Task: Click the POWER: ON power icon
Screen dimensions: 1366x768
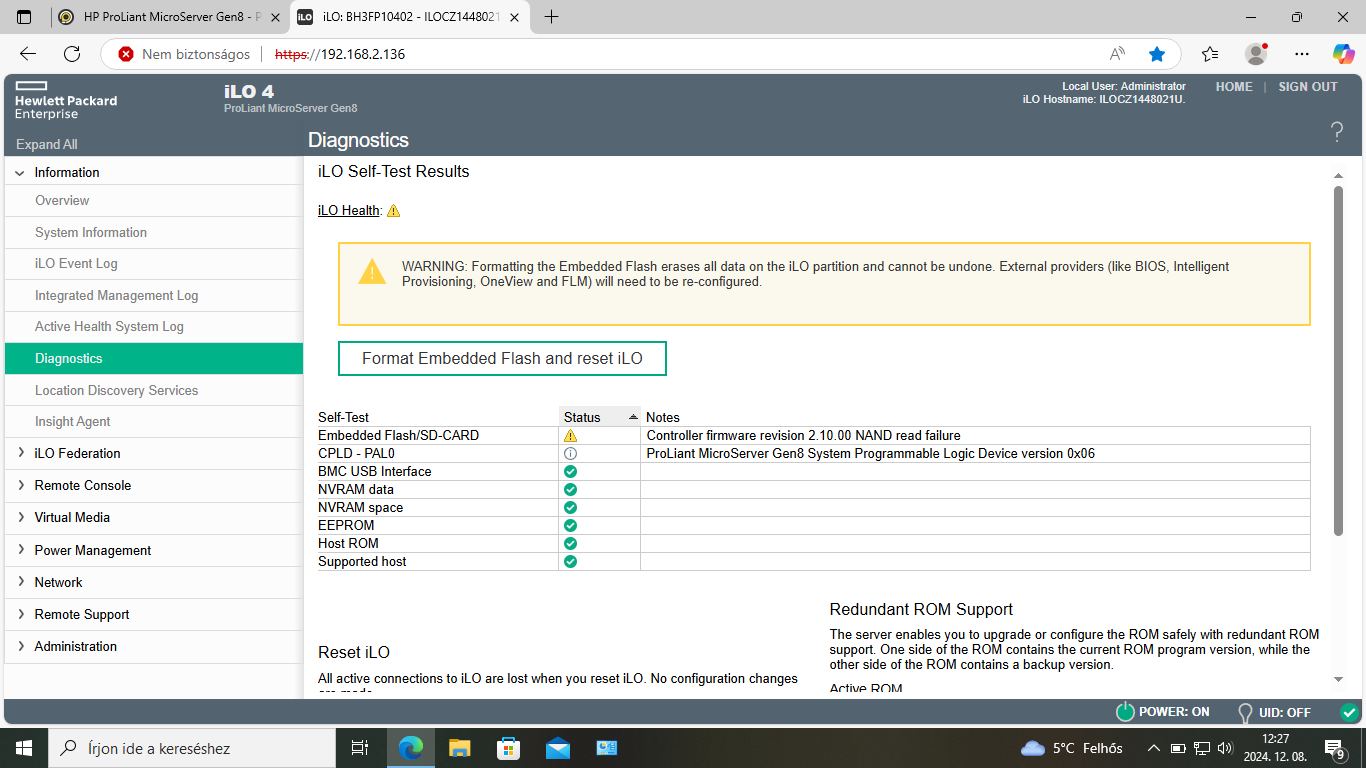Action: click(1125, 712)
